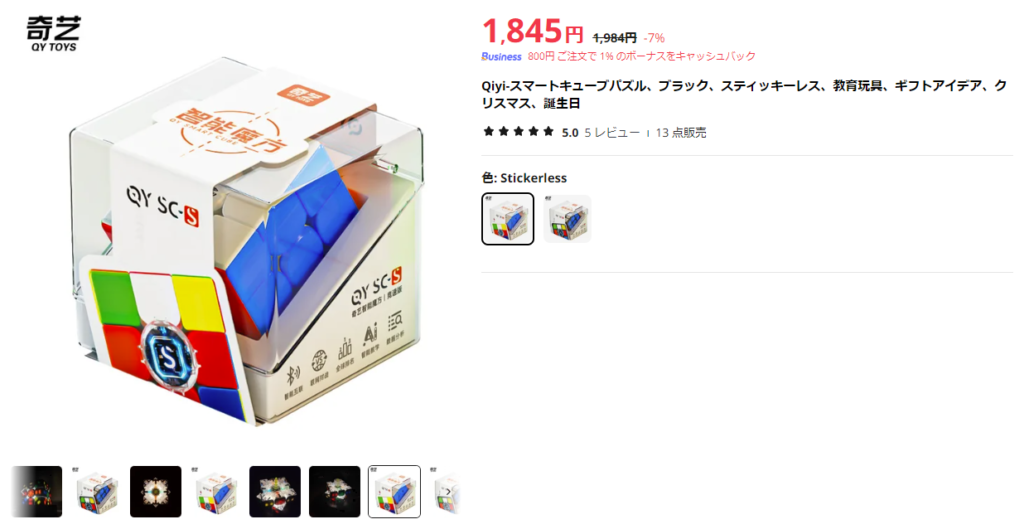
Task: Open the main product image
Action: pyautogui.click(x=245, y=242)
